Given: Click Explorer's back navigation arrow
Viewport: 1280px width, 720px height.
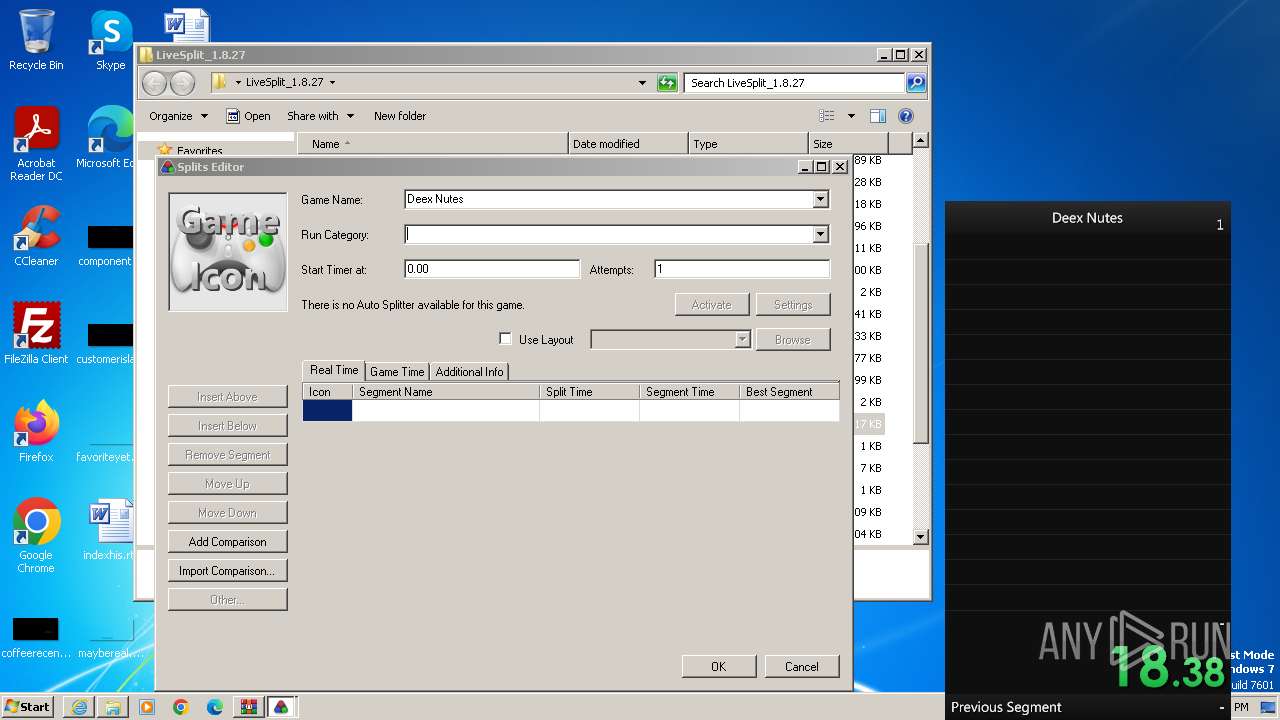Looking at the screenshot, I should (155, 83).
